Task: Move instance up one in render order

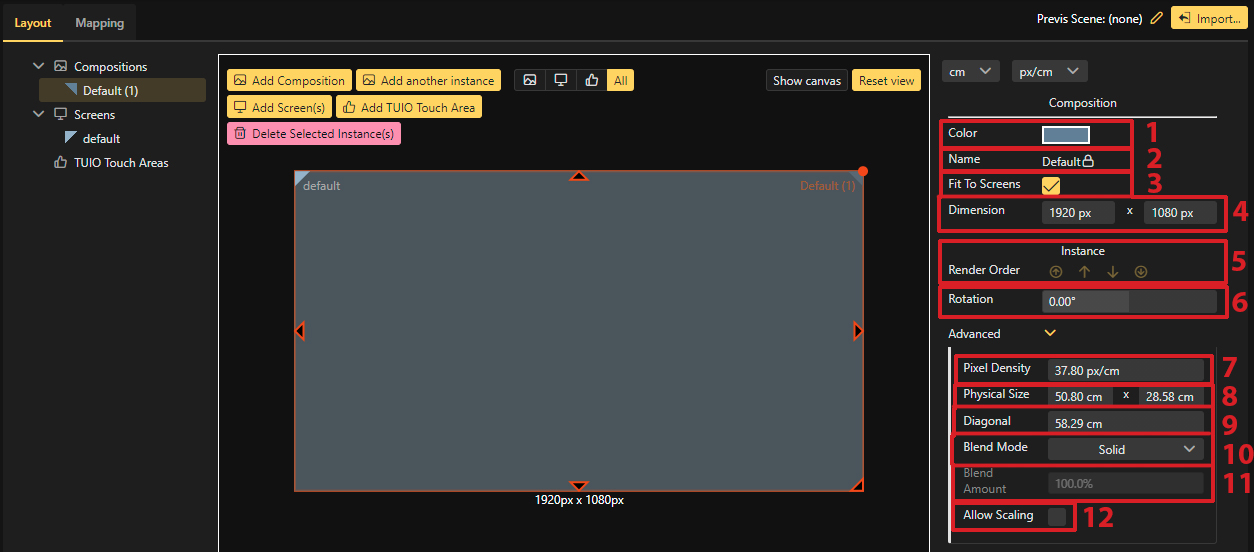Action: 1084,272
